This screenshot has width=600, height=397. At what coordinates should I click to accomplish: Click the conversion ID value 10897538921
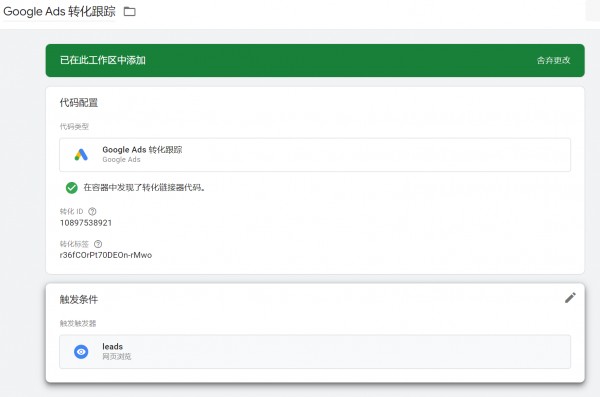pos(86,223)
